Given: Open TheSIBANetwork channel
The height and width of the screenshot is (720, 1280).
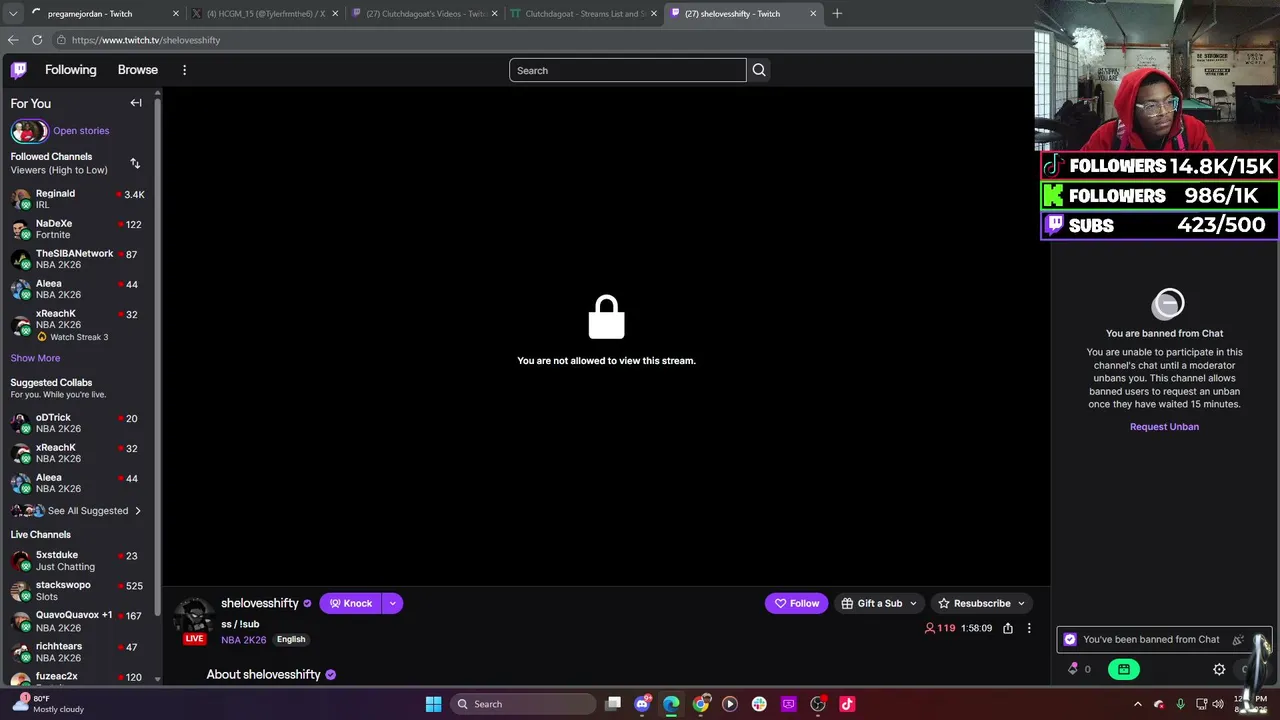Looking at the screenshot, I should pos(78,259).
